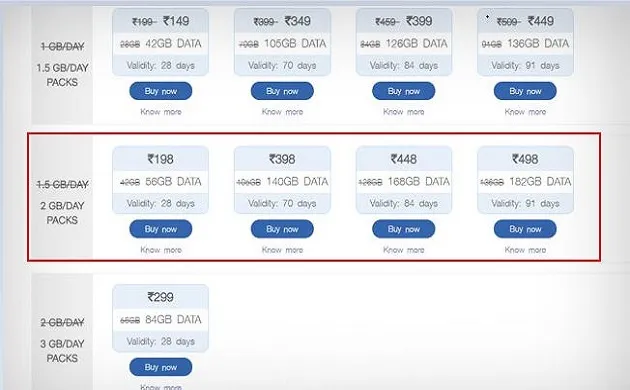Buy the ₹498 182GB data pack

[x=525, y=229]
